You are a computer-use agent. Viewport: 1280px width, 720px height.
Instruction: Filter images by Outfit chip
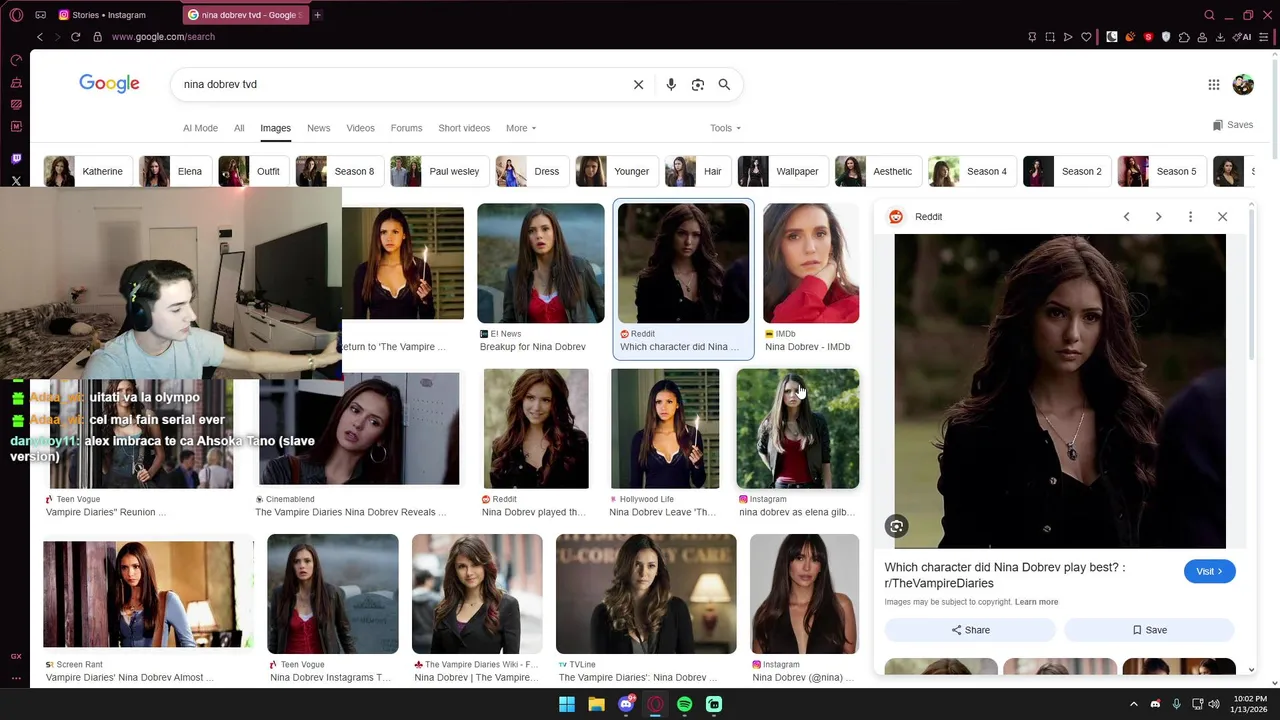point(253,171)
